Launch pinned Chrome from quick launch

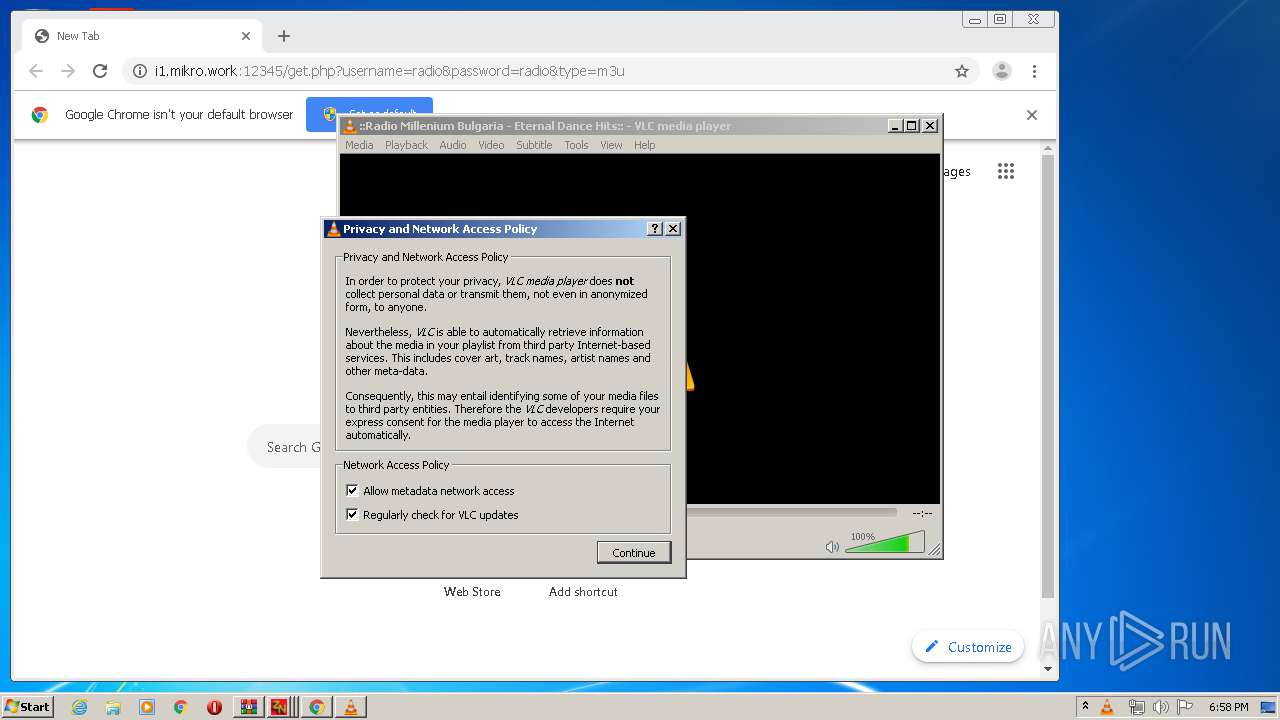[x=180, y=707]
